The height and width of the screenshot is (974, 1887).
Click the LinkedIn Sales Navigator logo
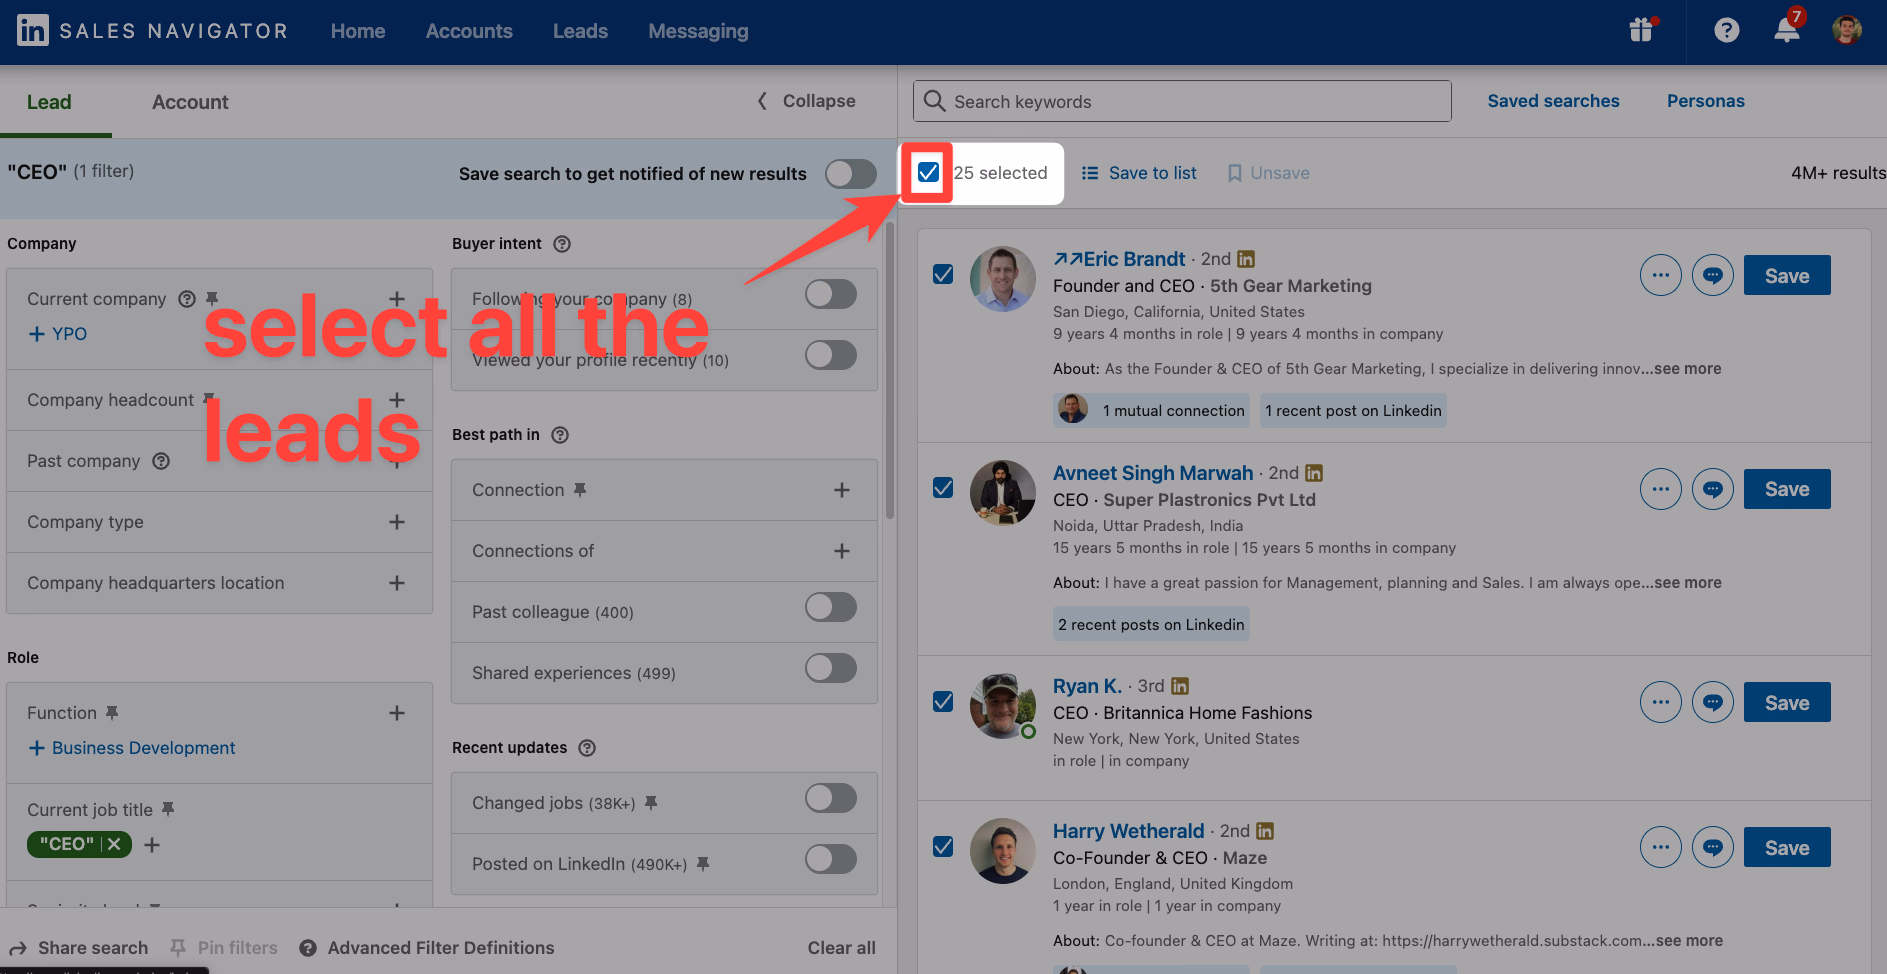pos(152,31)
